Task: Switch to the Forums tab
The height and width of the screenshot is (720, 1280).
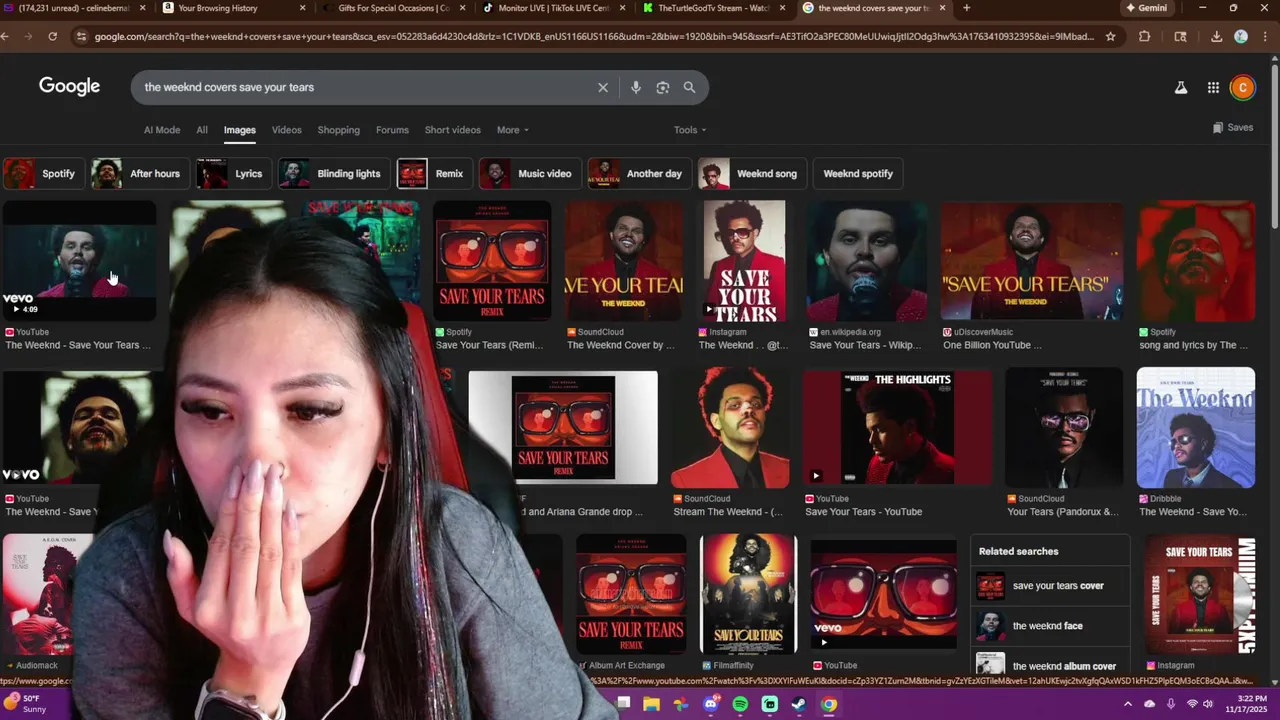Action: click(392, 130)
